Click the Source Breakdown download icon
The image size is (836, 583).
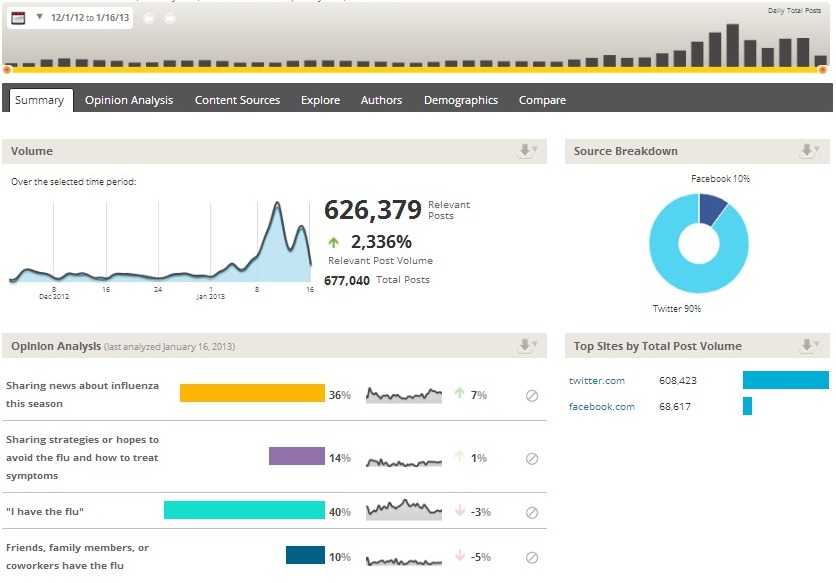click(808, 151)
